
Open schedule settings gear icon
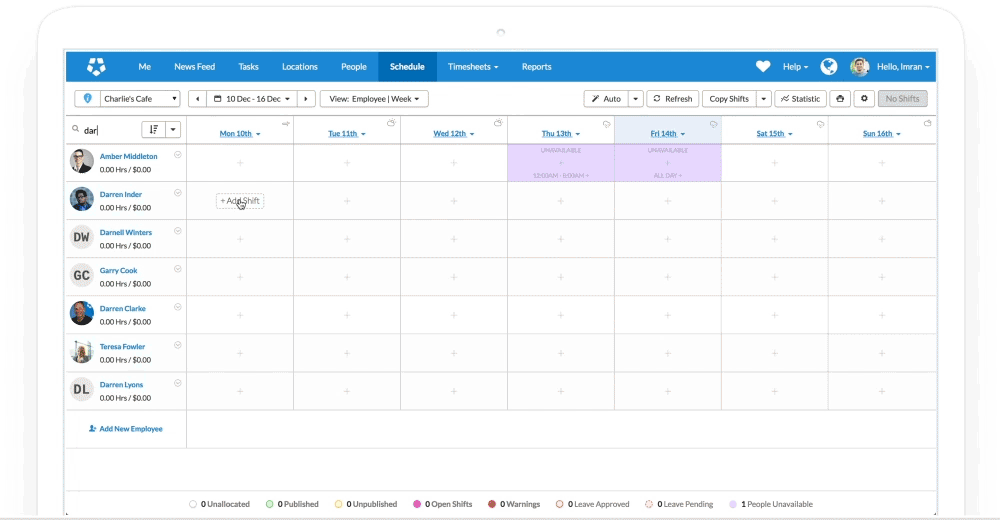point(864,99)
